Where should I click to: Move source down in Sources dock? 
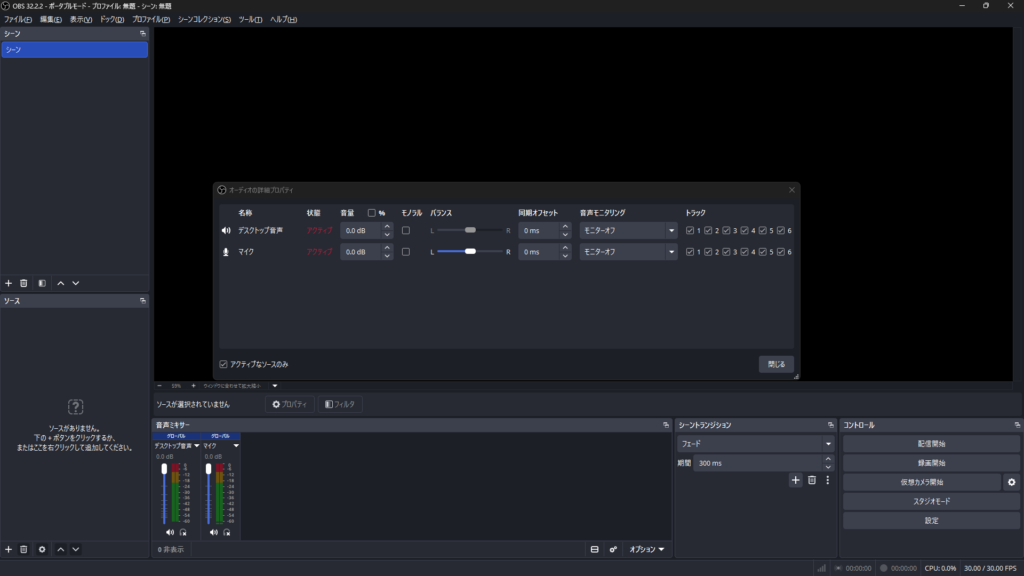tap(76, 549)
